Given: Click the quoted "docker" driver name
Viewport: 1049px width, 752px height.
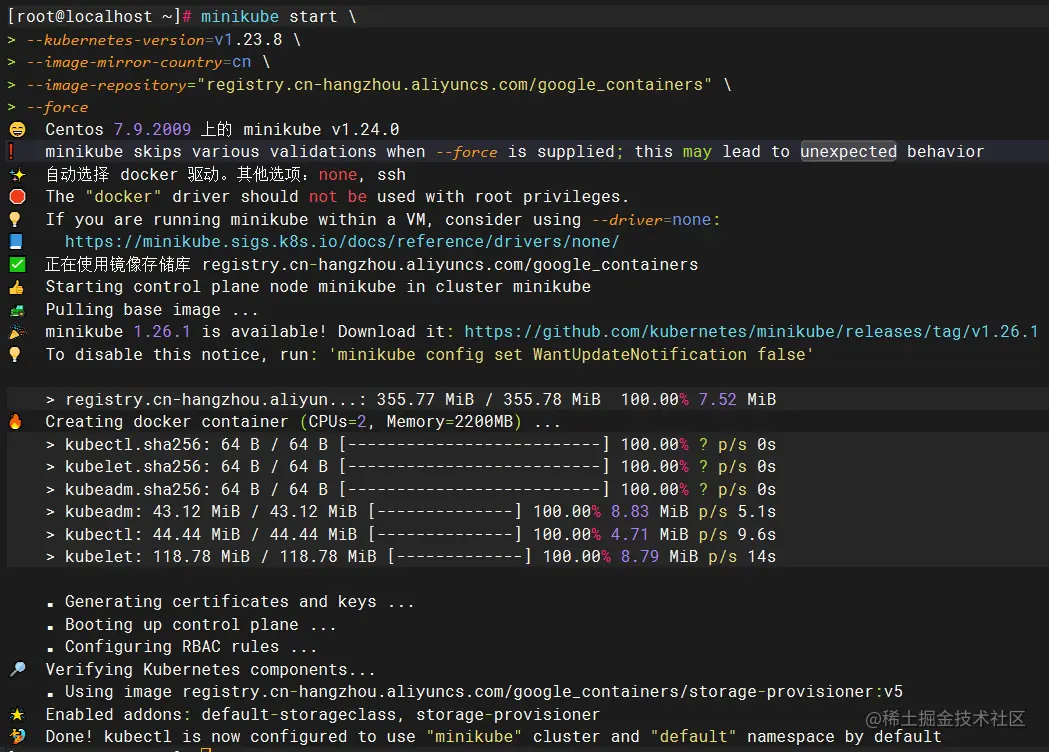Looking at the screenshot, I should 124,197.
